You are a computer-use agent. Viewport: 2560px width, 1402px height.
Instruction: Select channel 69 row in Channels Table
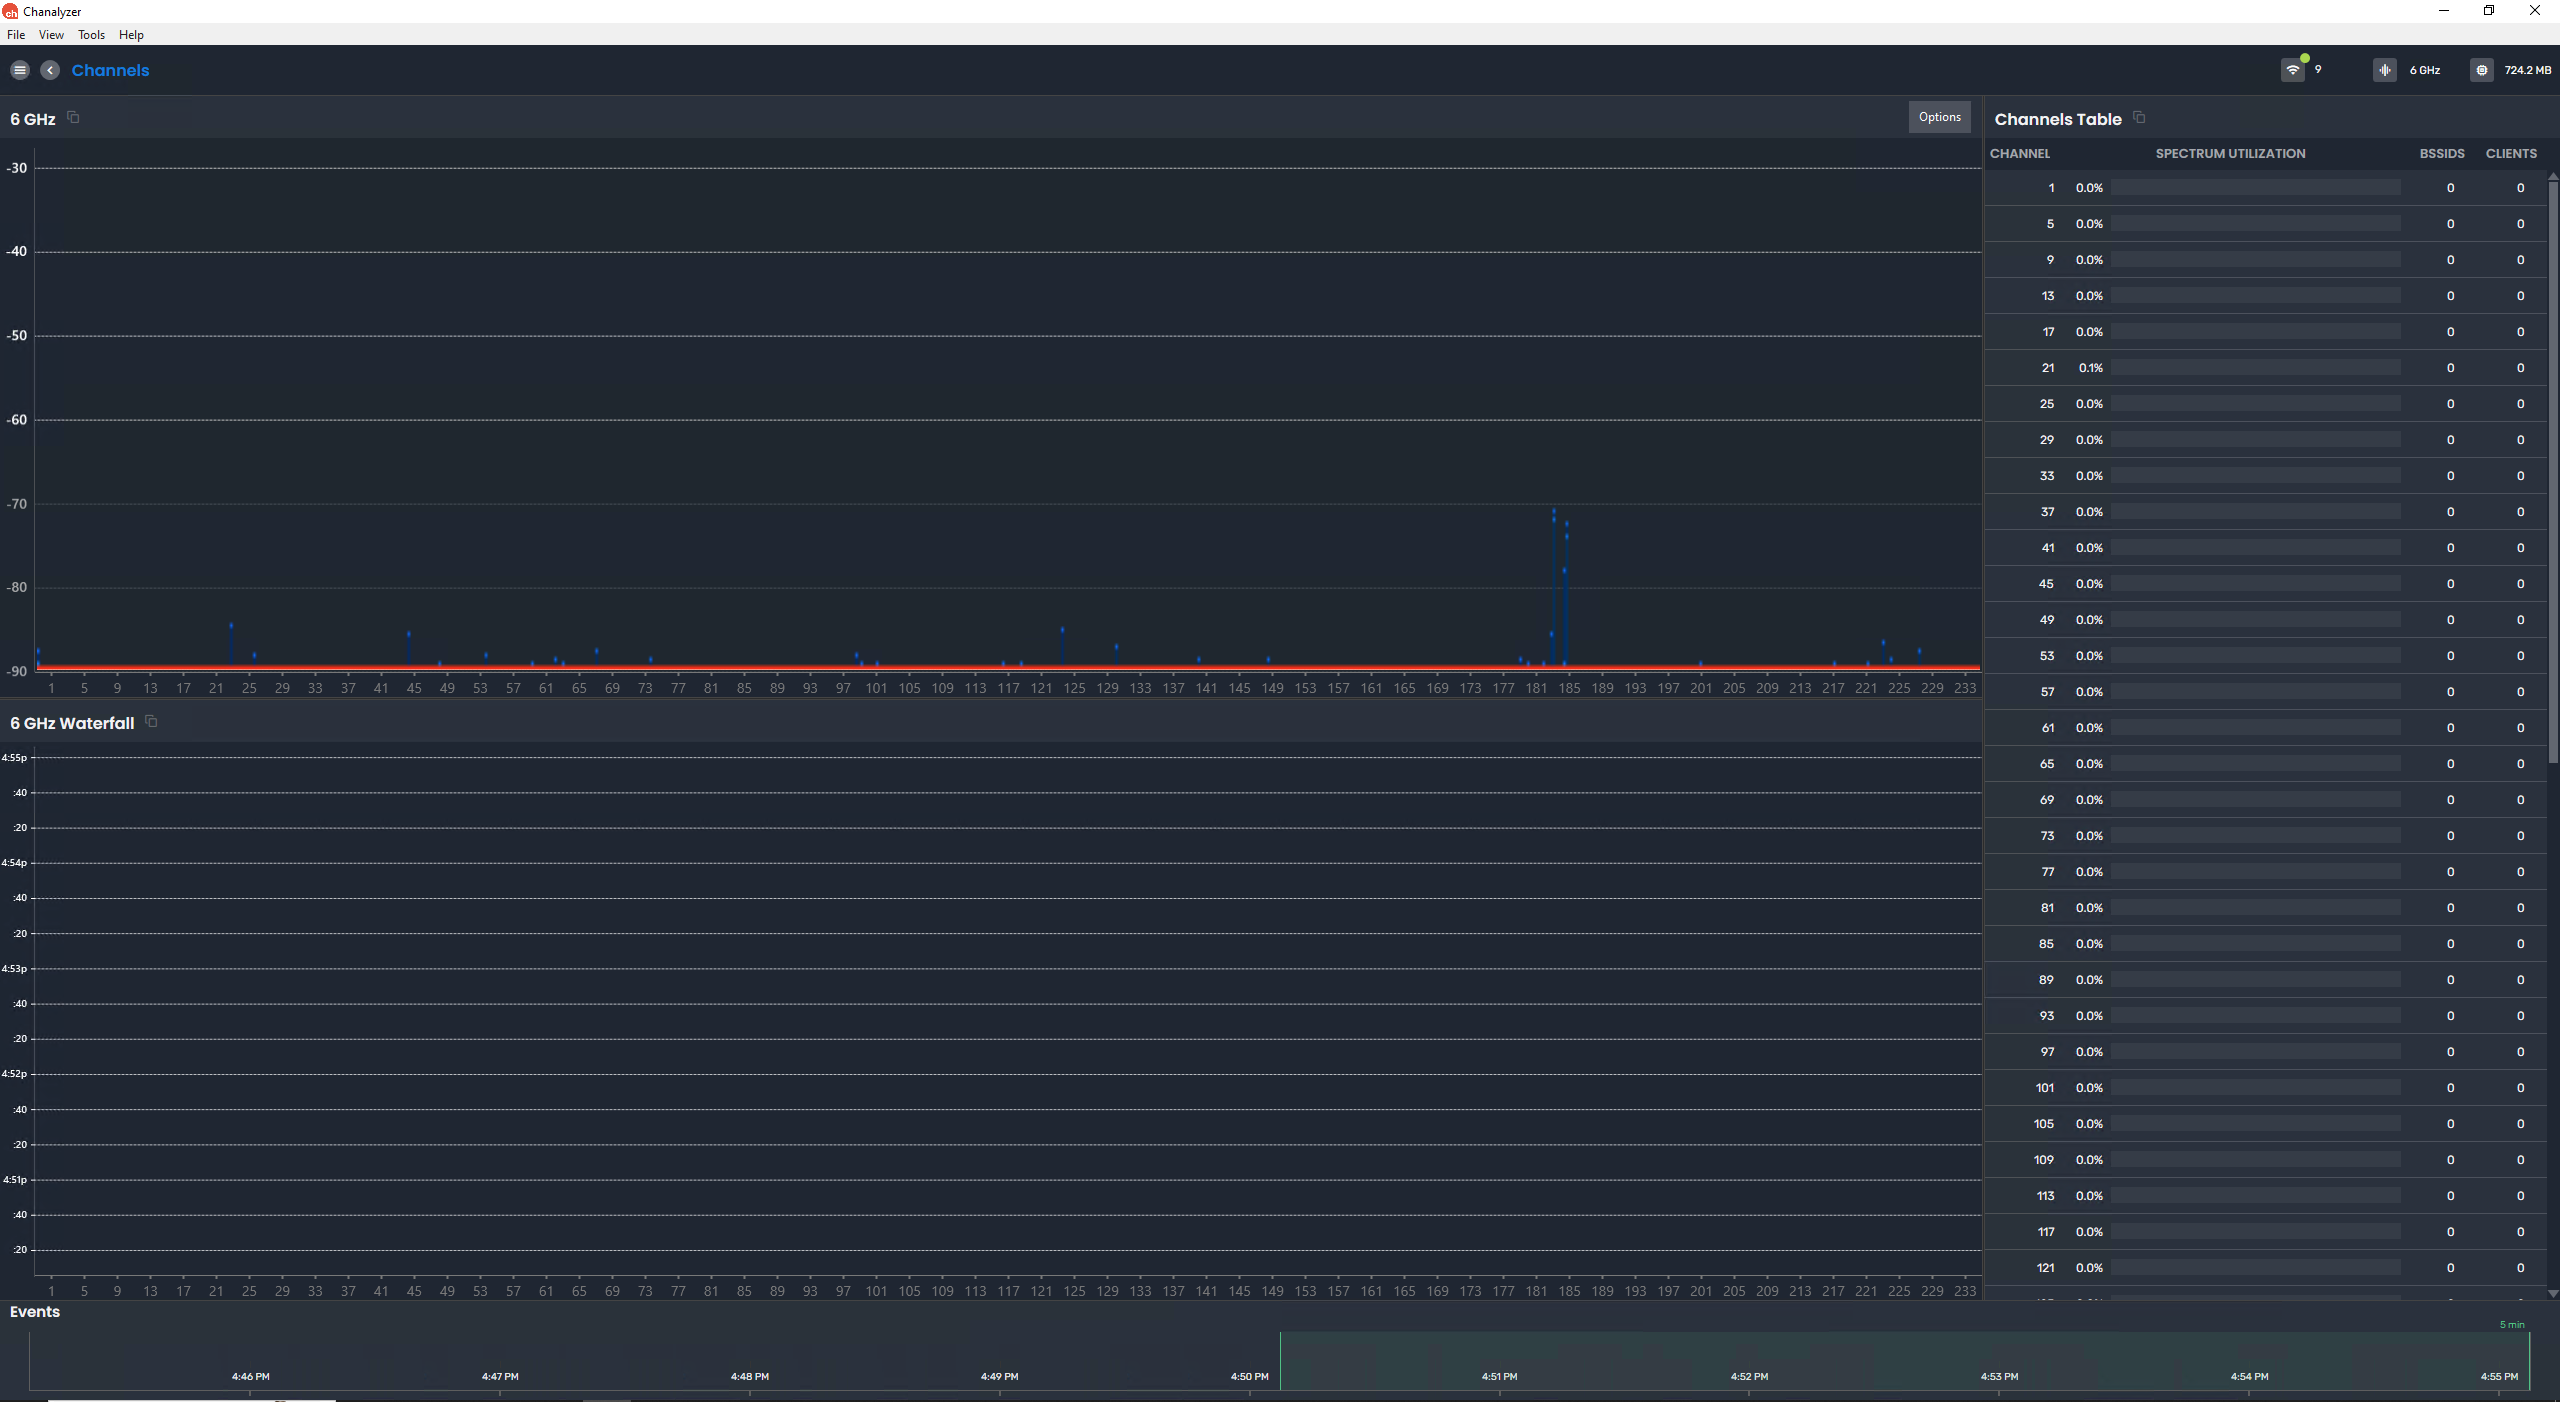point(2265,800)
